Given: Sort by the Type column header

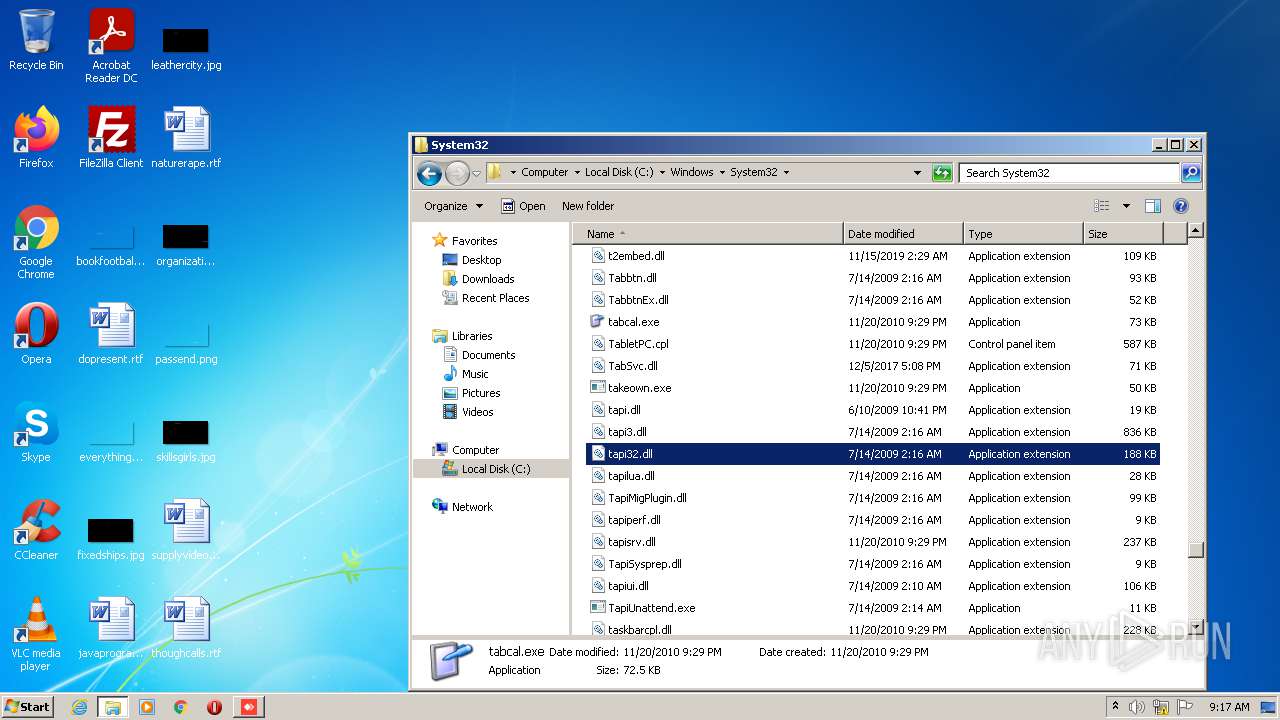Looking at the screenshot, I should click(1023, 234).
